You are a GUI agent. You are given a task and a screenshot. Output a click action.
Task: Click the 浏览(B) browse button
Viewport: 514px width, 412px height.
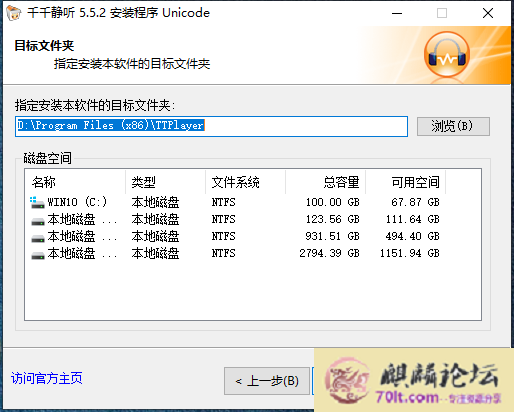coord(453,126)
